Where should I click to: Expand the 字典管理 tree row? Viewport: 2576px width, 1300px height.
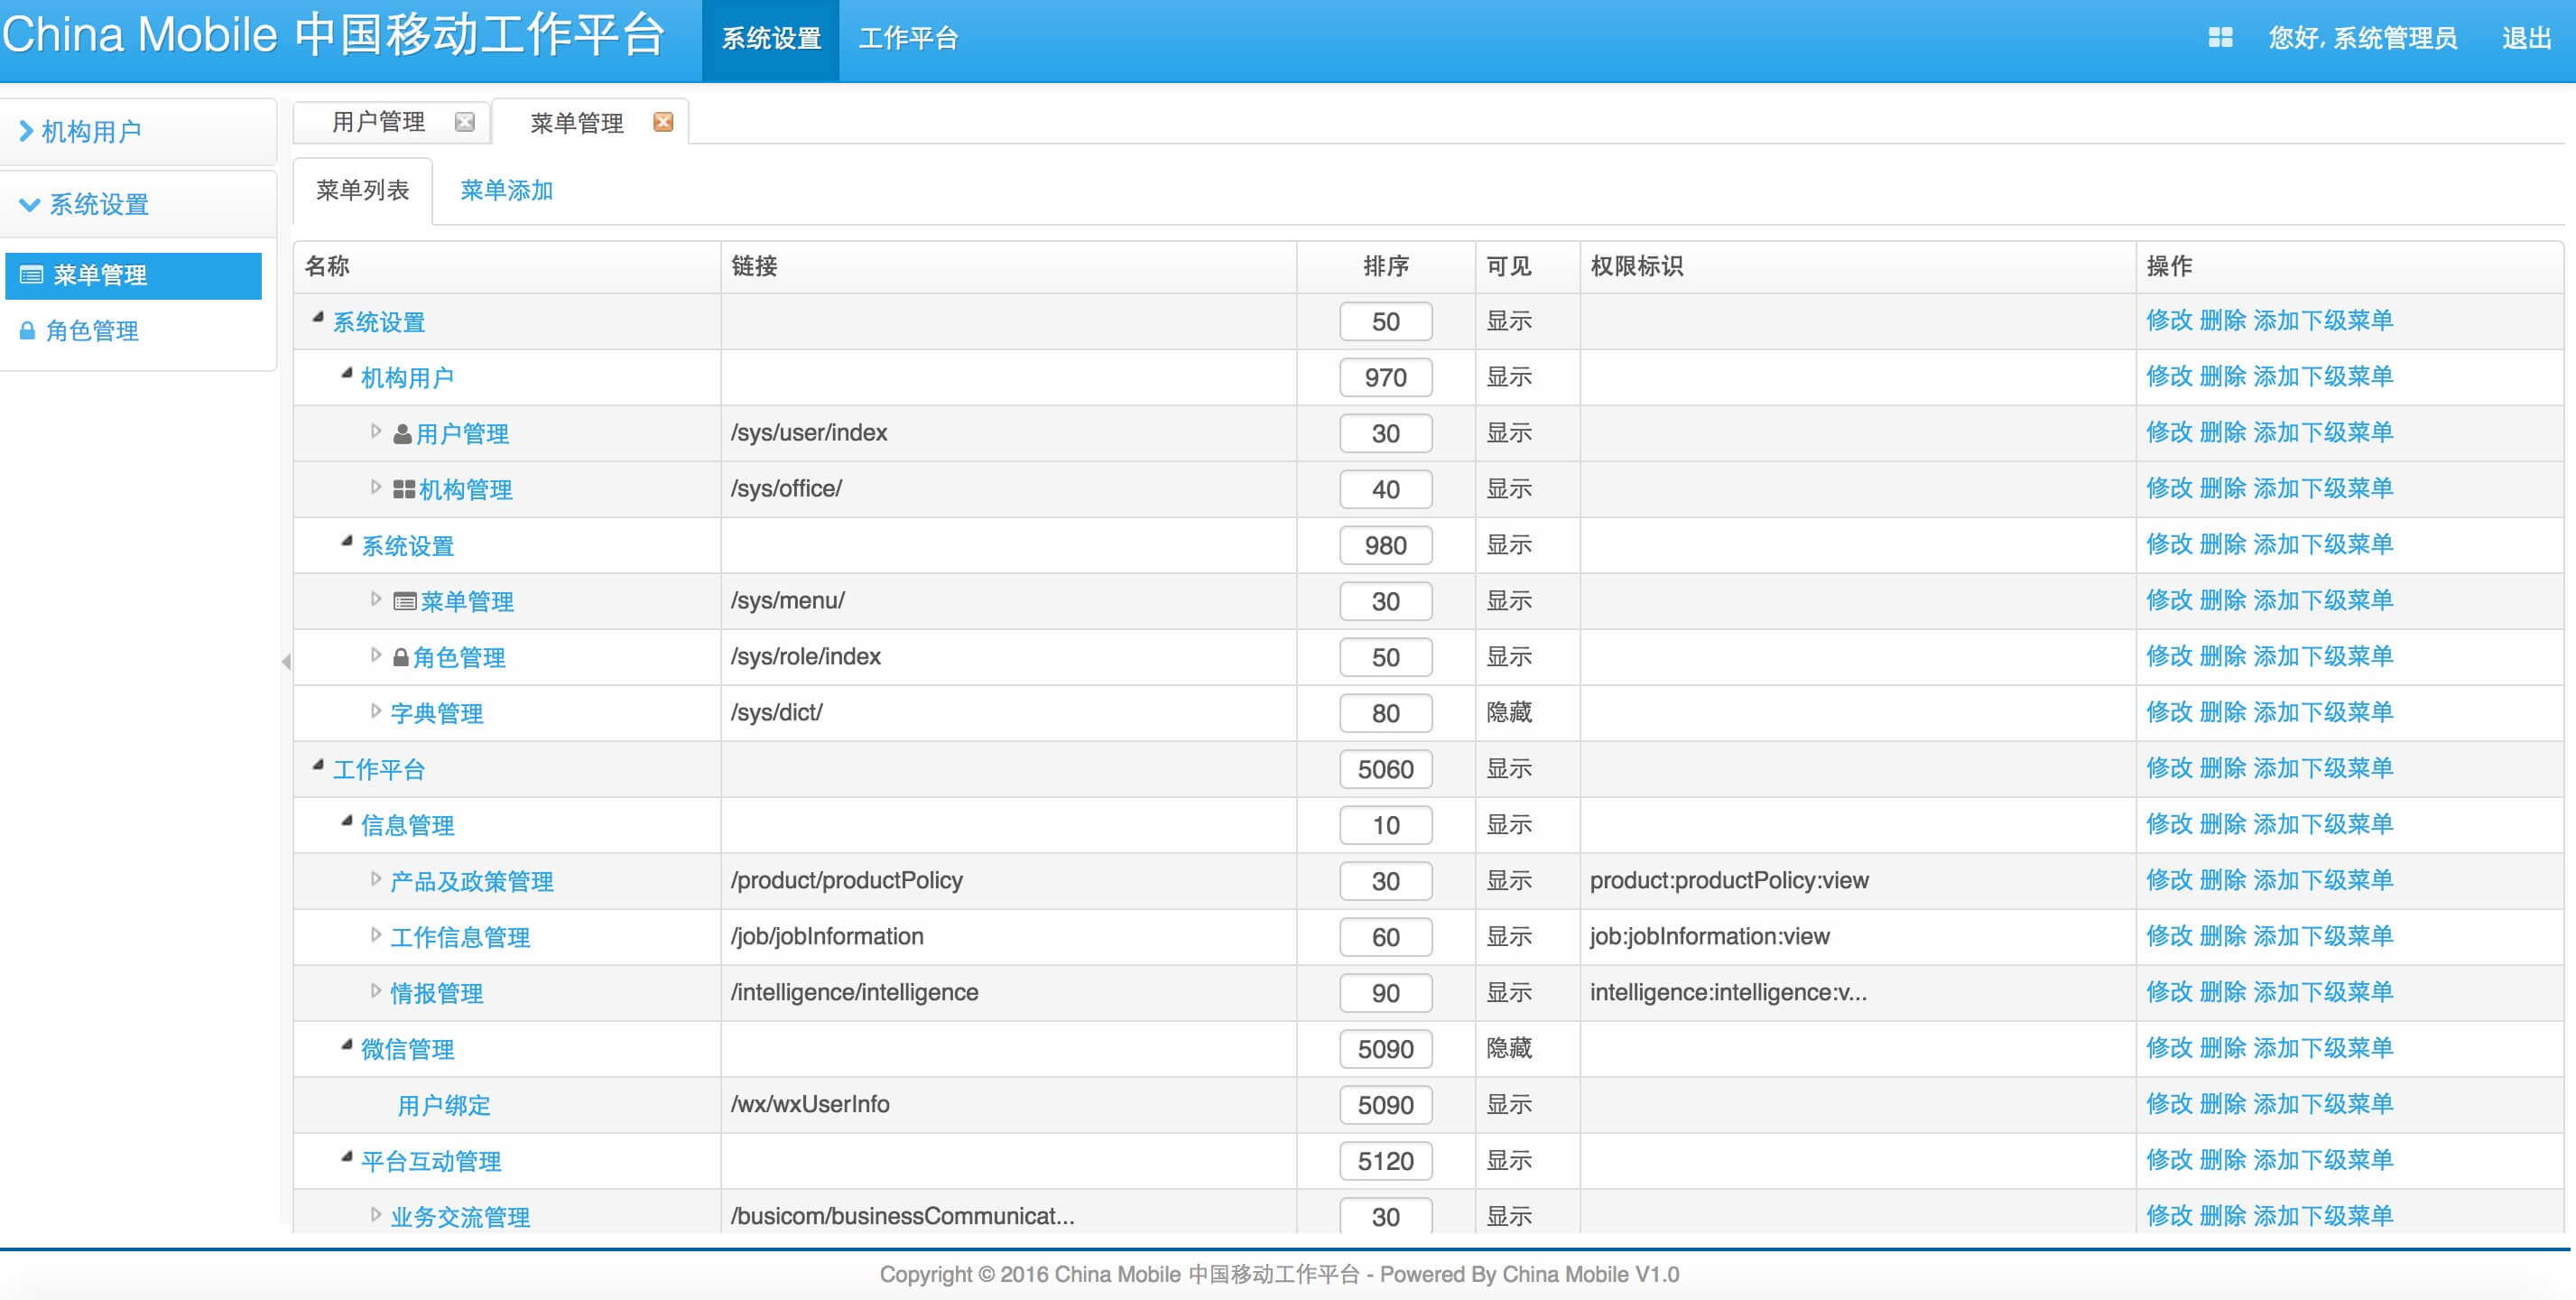click(x=376, y=711)
